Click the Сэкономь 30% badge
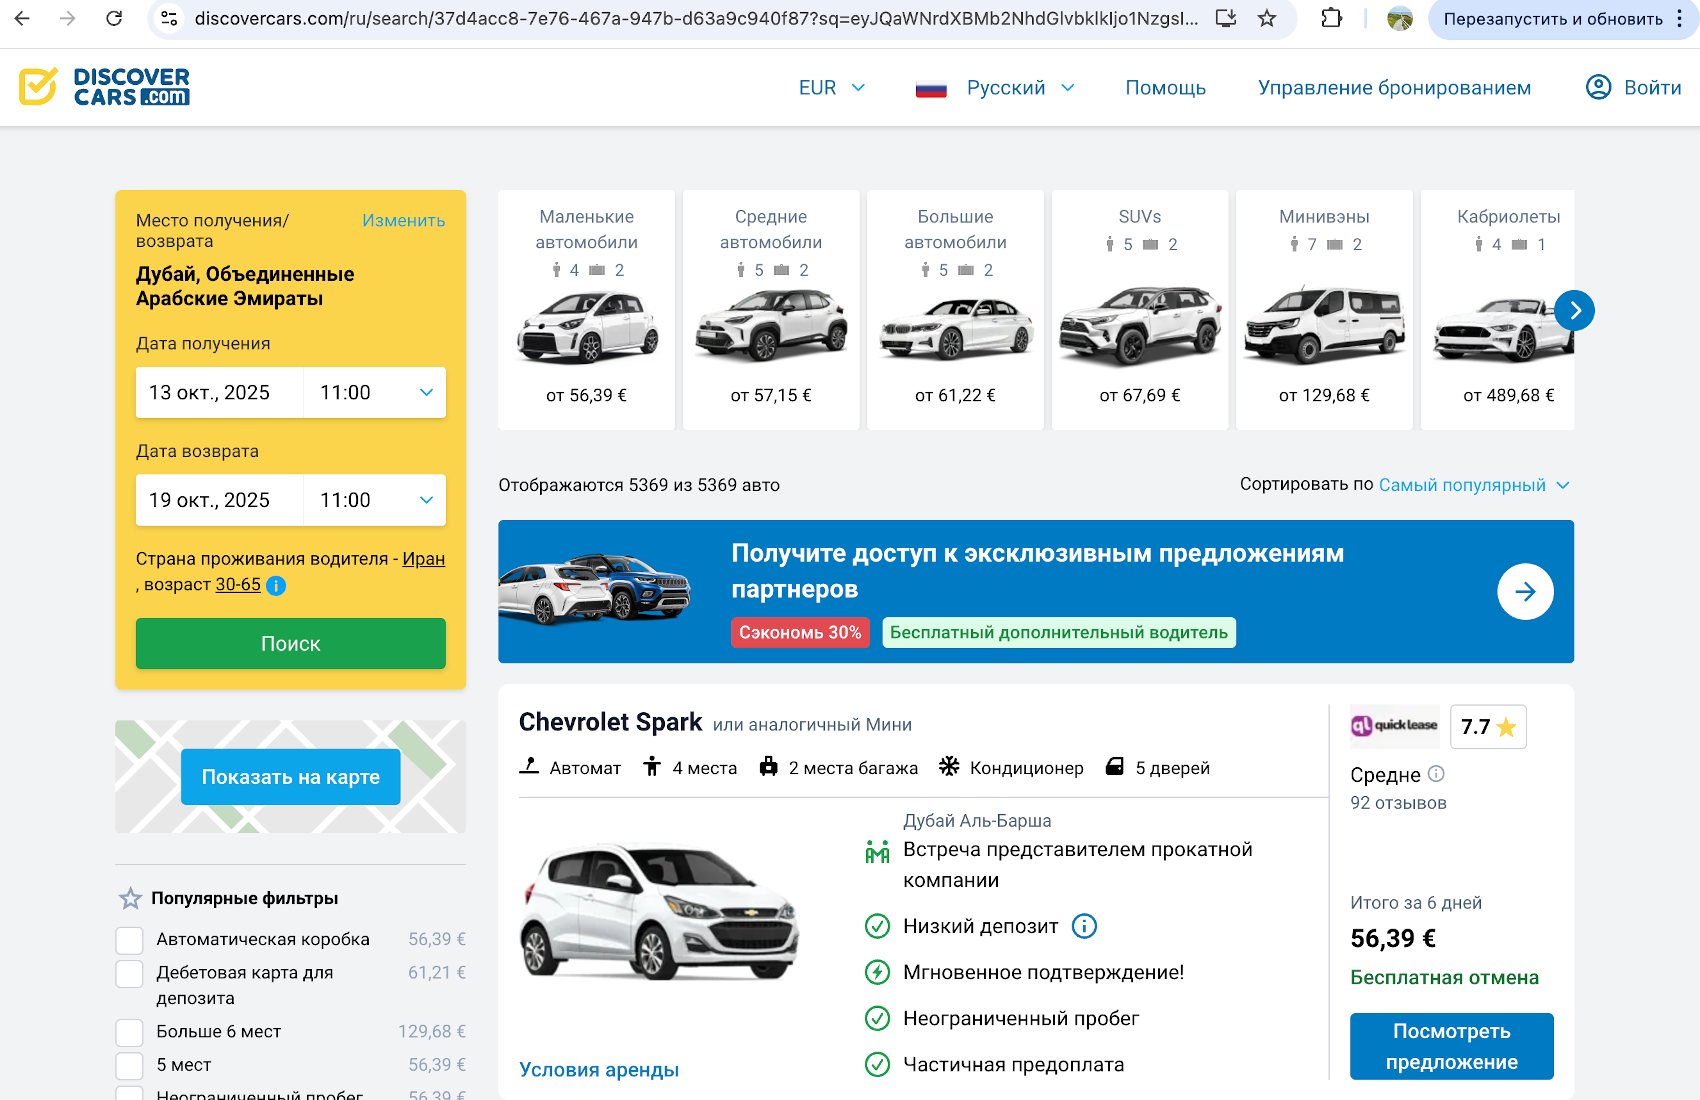Viewport: 1700px width, 1100px height. coord(800,633)
